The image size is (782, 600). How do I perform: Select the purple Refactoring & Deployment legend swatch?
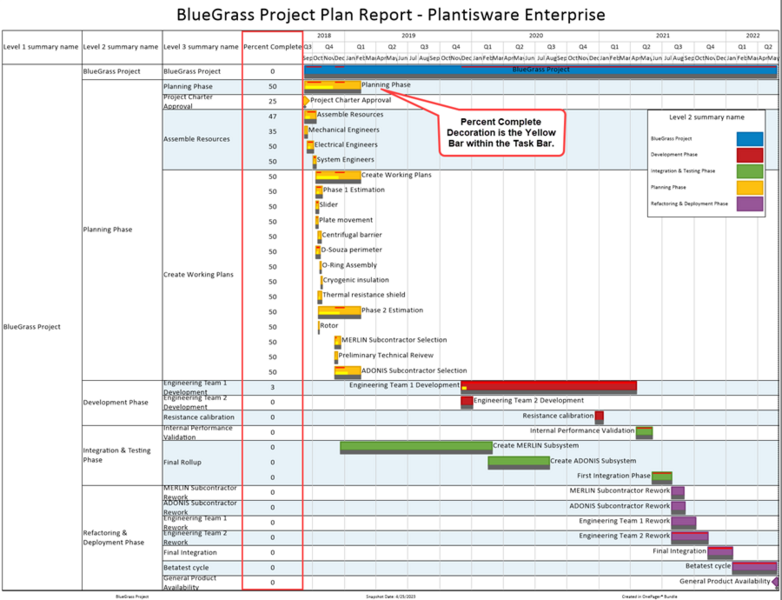750,203
